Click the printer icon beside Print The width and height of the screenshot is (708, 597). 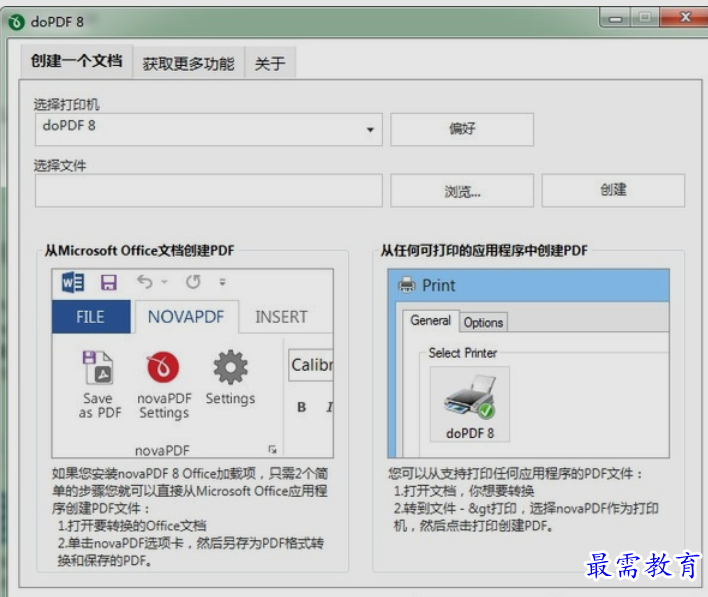[x=406, y=285]
